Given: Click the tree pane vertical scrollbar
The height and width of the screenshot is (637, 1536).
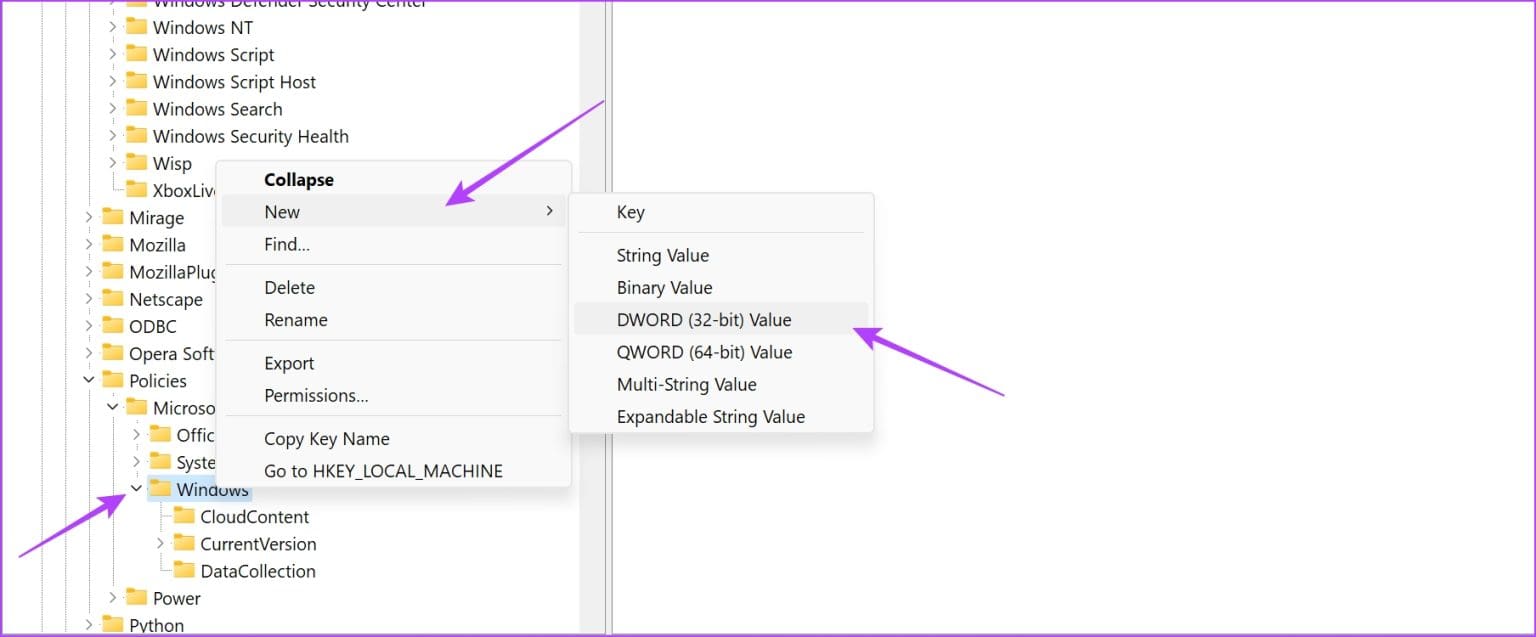Looking at the screenshot, I should coord(592,318).
